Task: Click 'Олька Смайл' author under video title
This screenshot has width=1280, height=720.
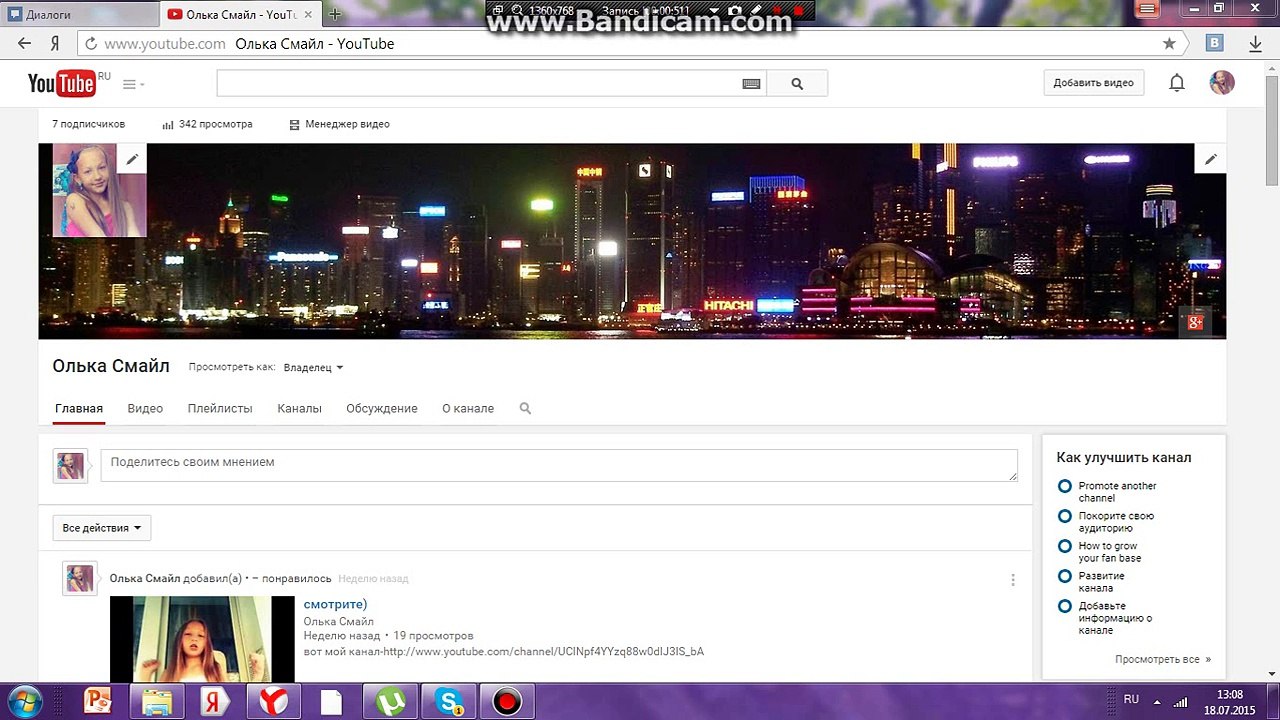Action: [338, 621]
